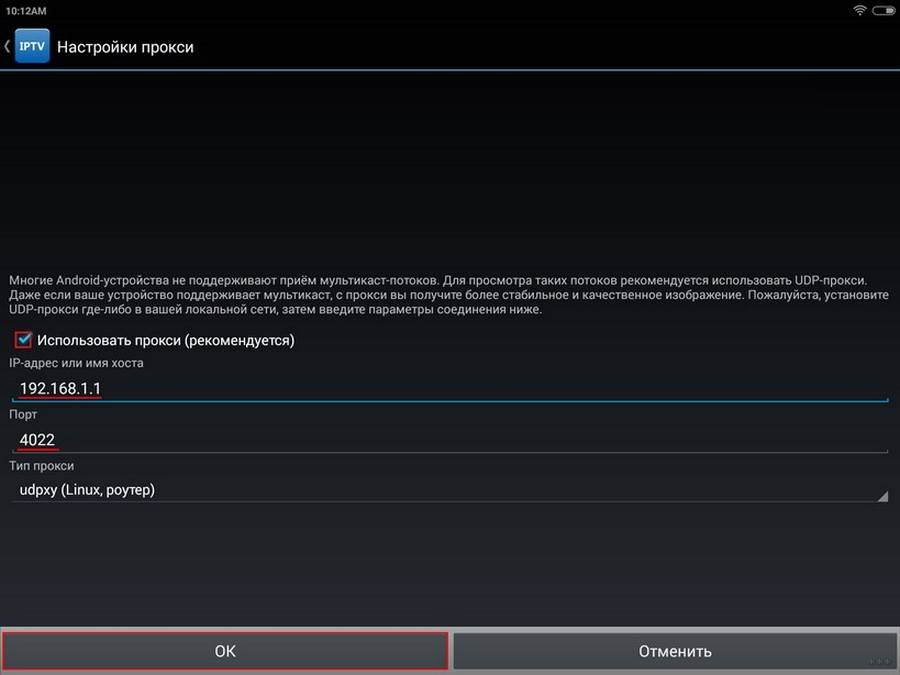Select the 'Тип прокси' label
Screen dimensions: 900x675
41,466
